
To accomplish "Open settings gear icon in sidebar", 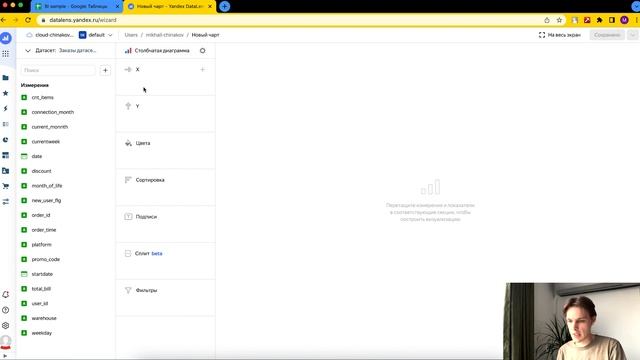I will 6,326.
